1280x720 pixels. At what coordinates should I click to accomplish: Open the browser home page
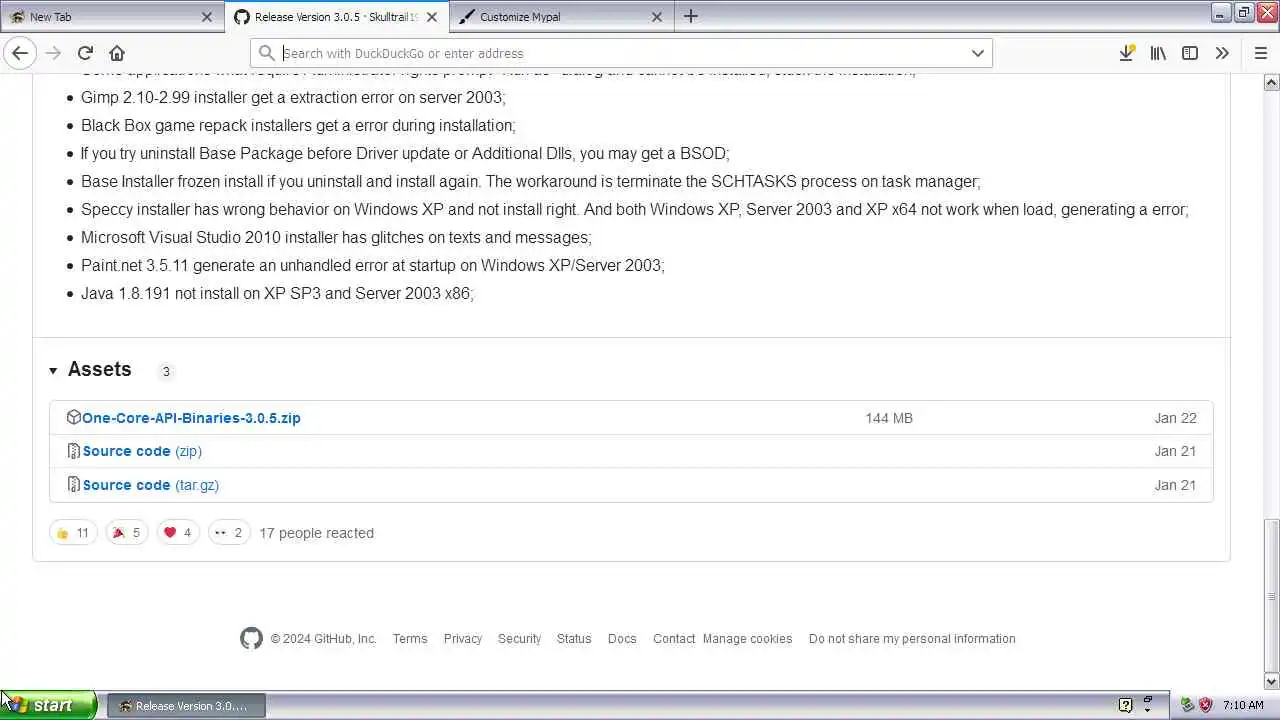(x=117, y=53)
